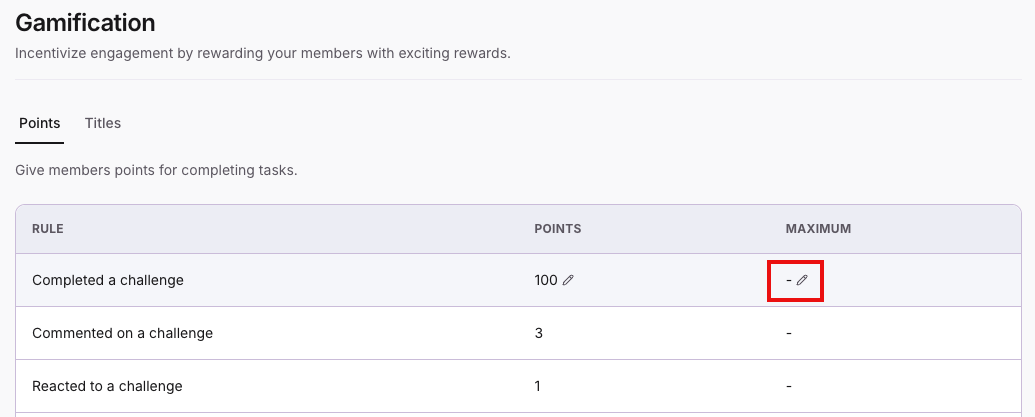The height and width of the screenshot is (417, 1035).
Task: Choose the Reacted to a challenge rule
Action: [x=107, y=386]
